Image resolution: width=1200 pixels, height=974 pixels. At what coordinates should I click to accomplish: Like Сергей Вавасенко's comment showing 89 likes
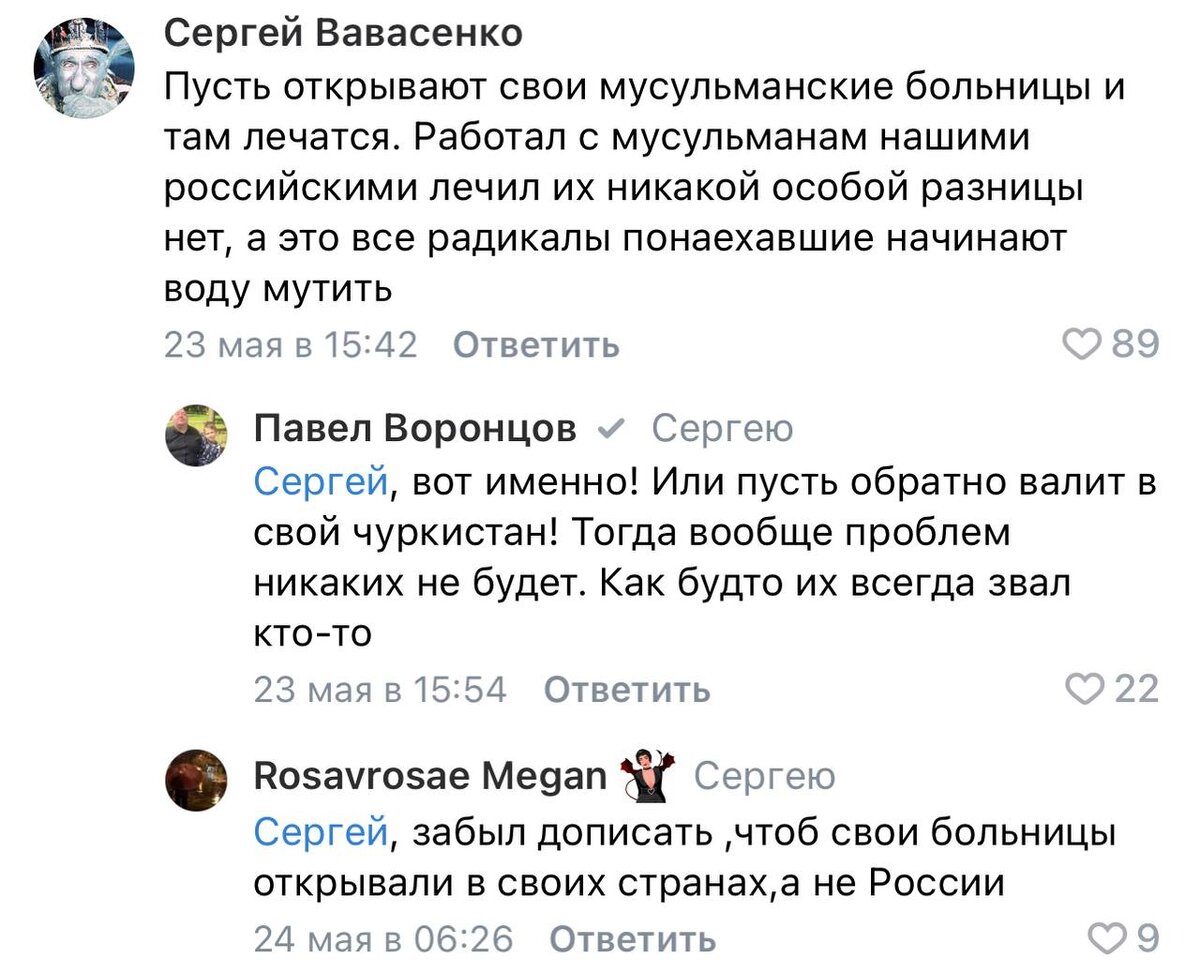click(1083, 344)
